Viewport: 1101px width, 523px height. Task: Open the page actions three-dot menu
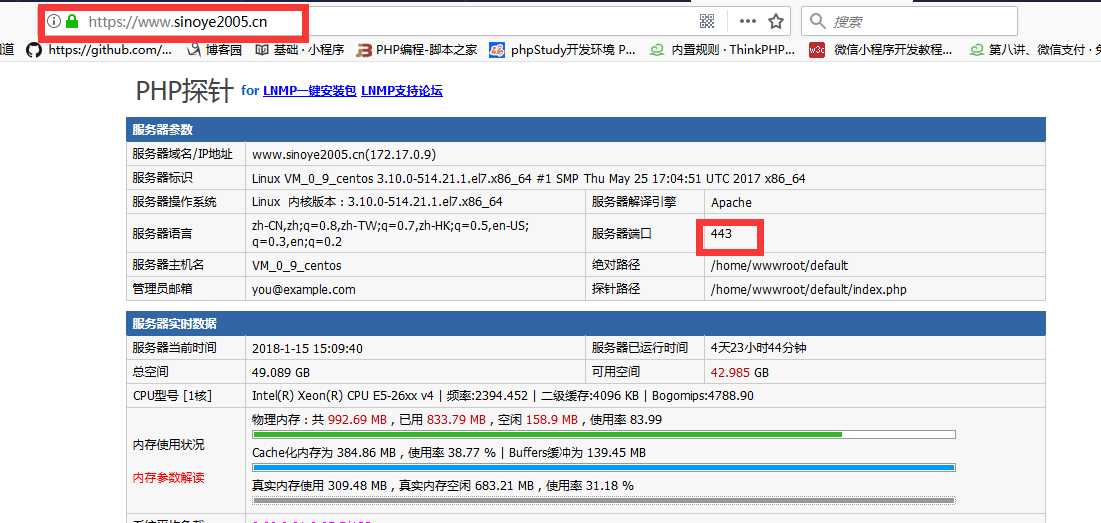(x=747, y=21)
